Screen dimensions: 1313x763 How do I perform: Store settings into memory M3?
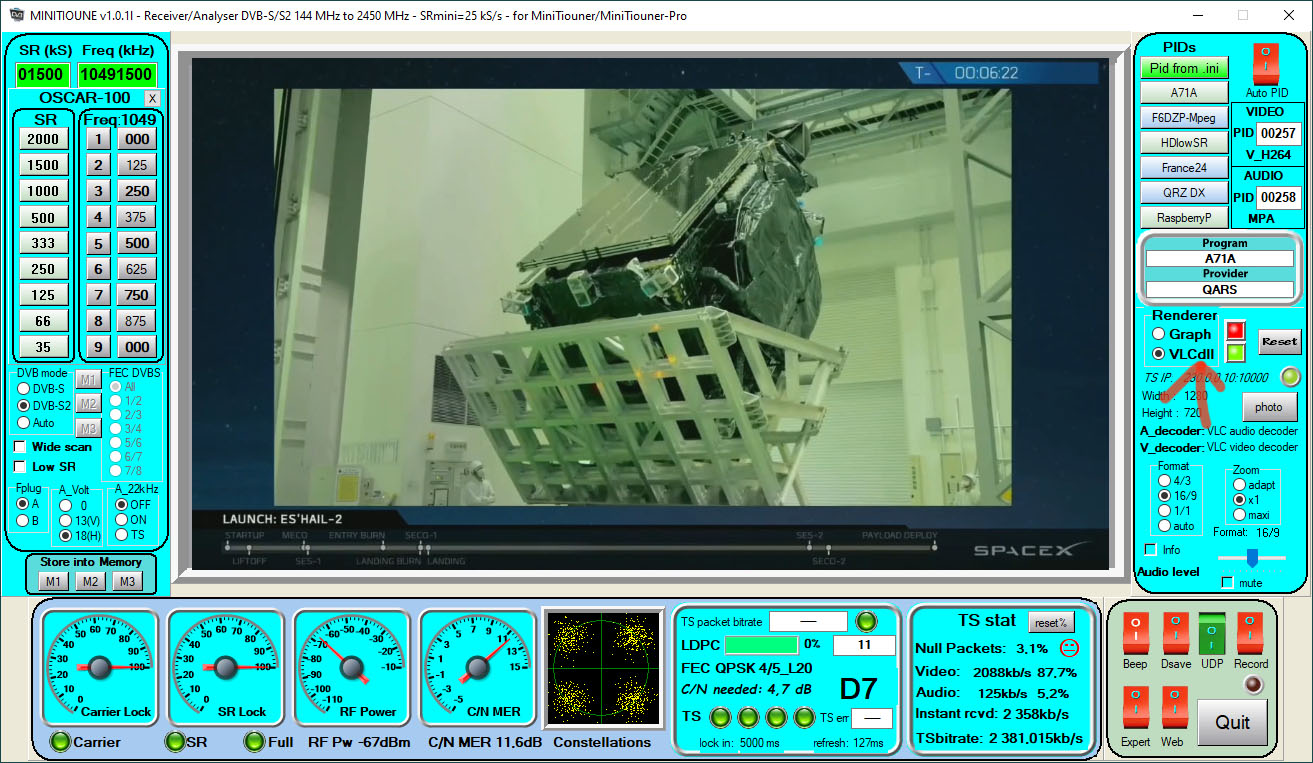tap(126, 582)
